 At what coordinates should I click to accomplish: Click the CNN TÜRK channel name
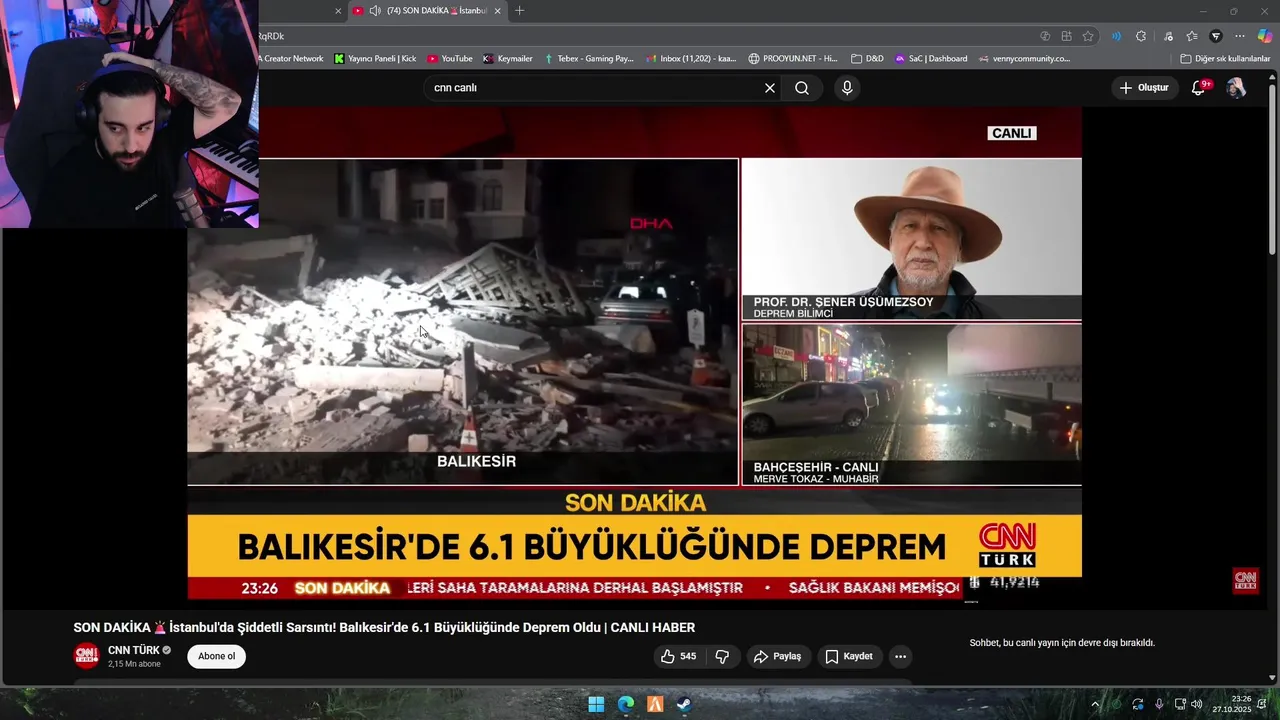click(x=134, y=650)
